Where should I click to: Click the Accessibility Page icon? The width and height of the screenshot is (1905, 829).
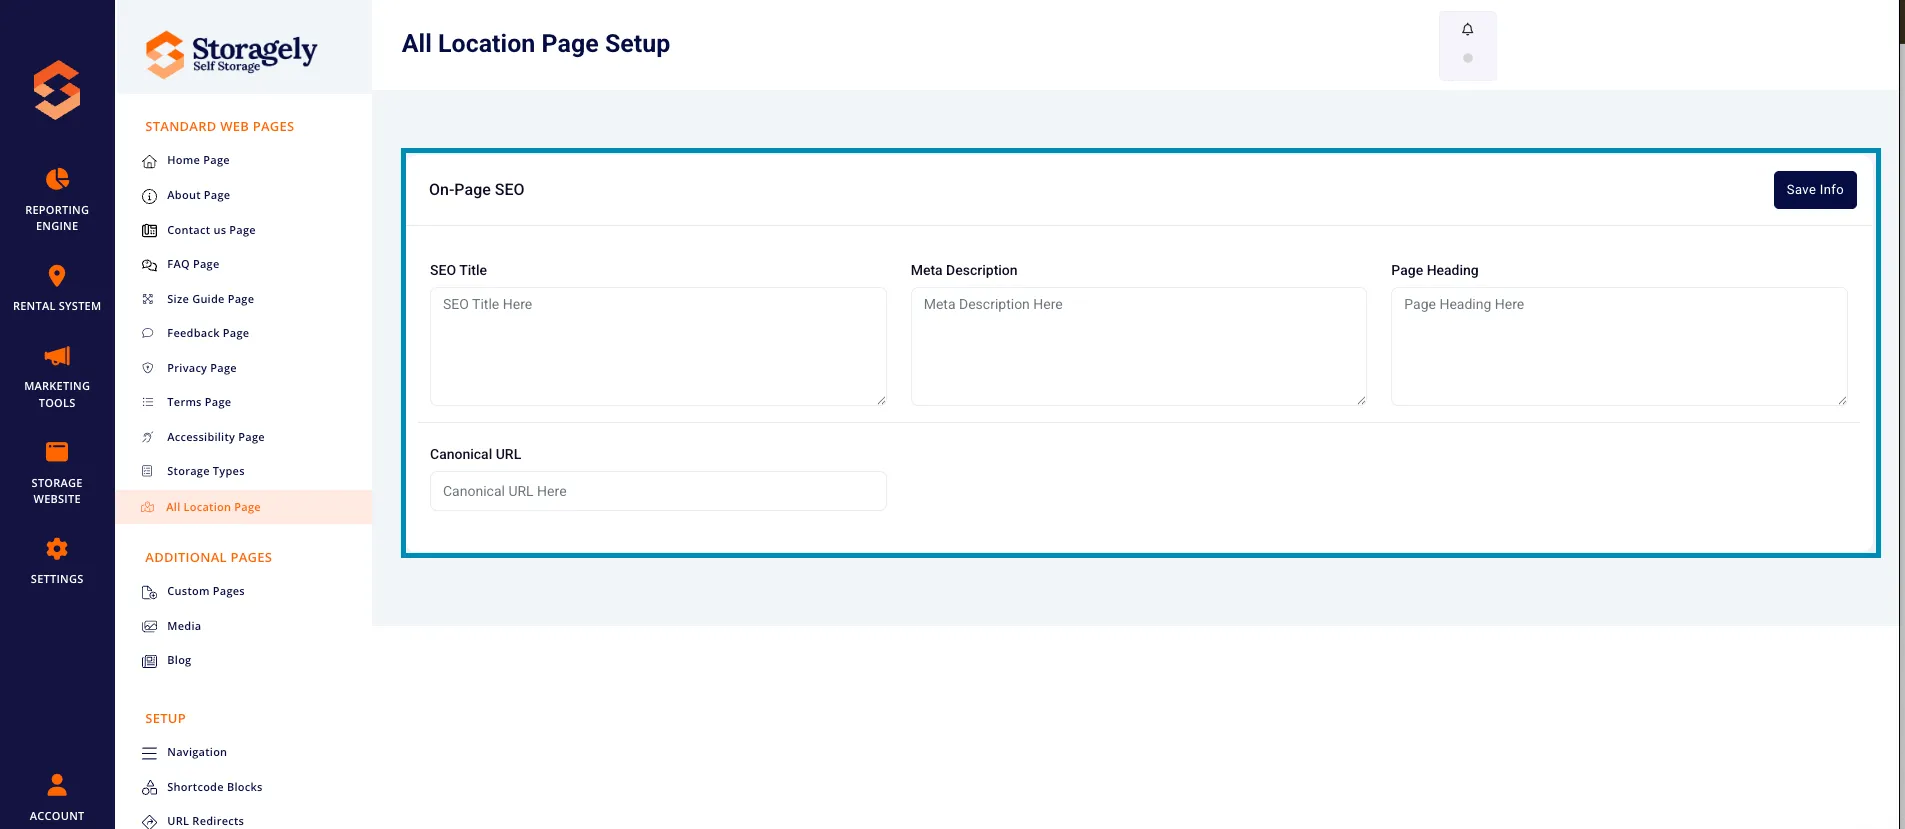tap(148, 437)
